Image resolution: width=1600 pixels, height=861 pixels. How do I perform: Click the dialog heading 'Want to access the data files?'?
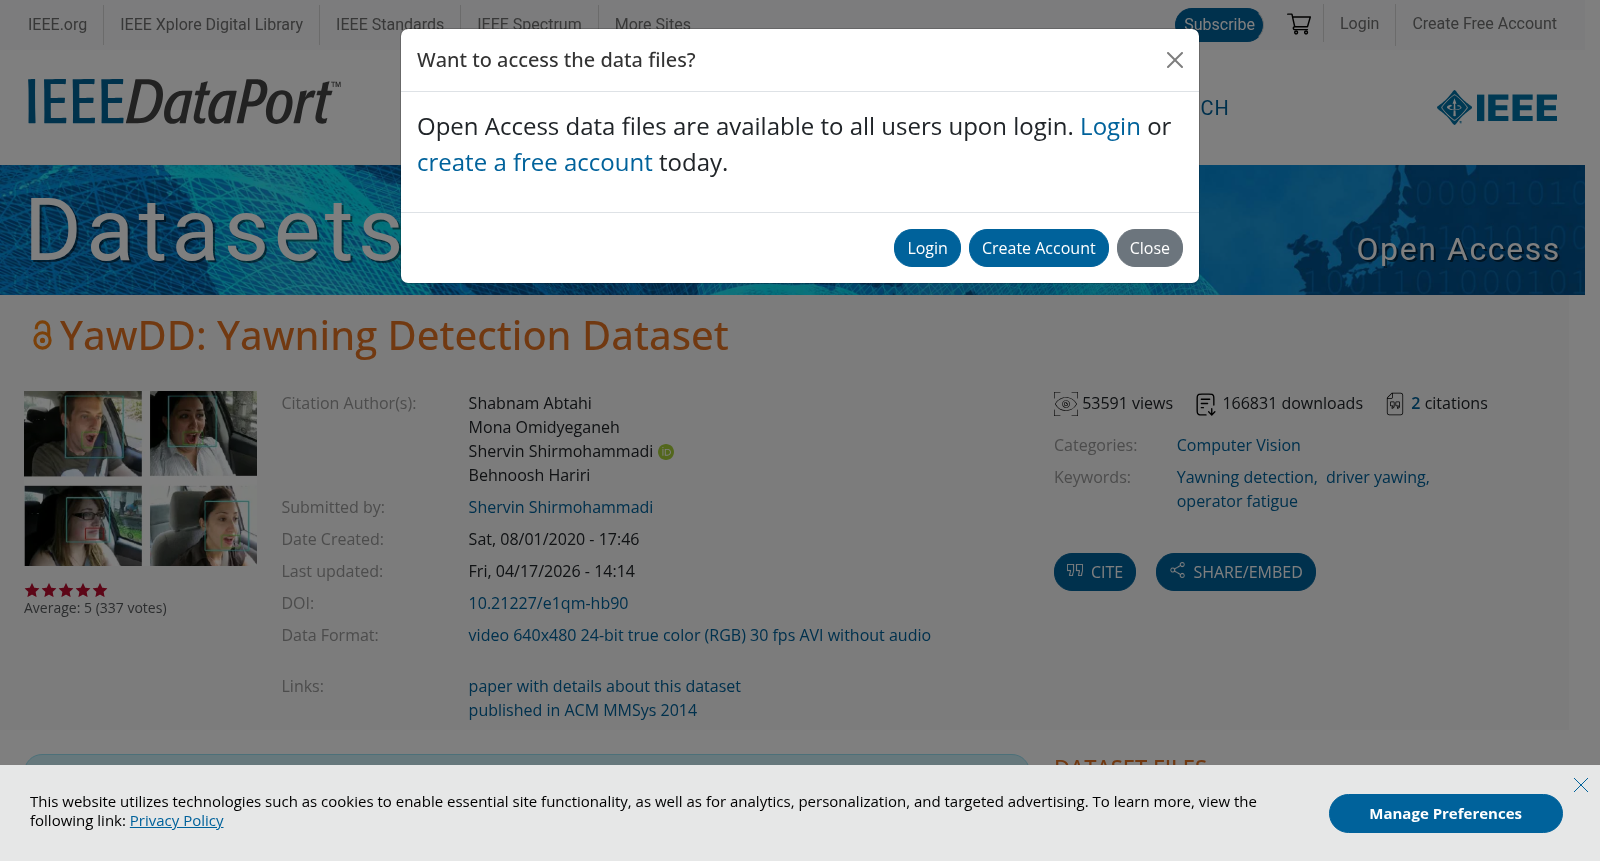tap(556, 60)
